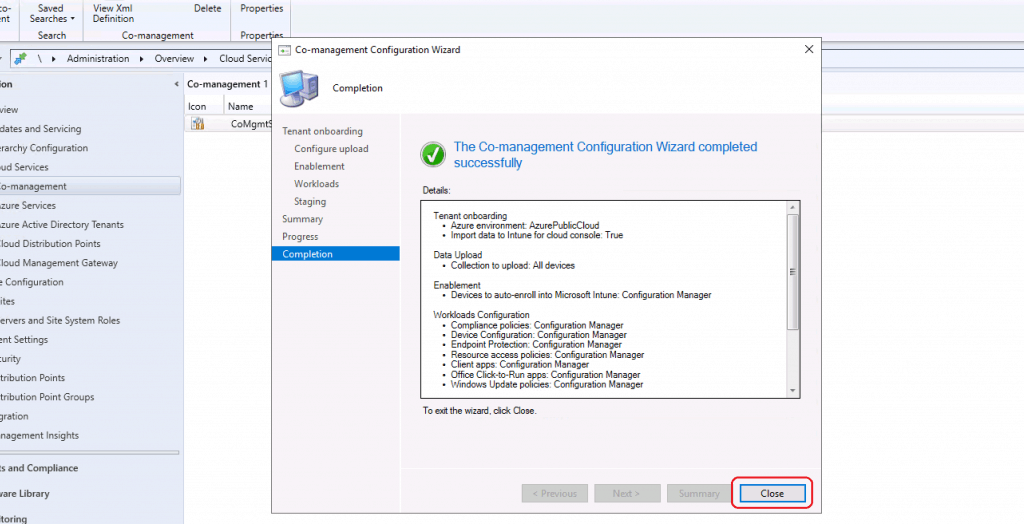Click the ribbon Properties button
The height and width of the screenshot is (524, 1024).
[261, 8]
